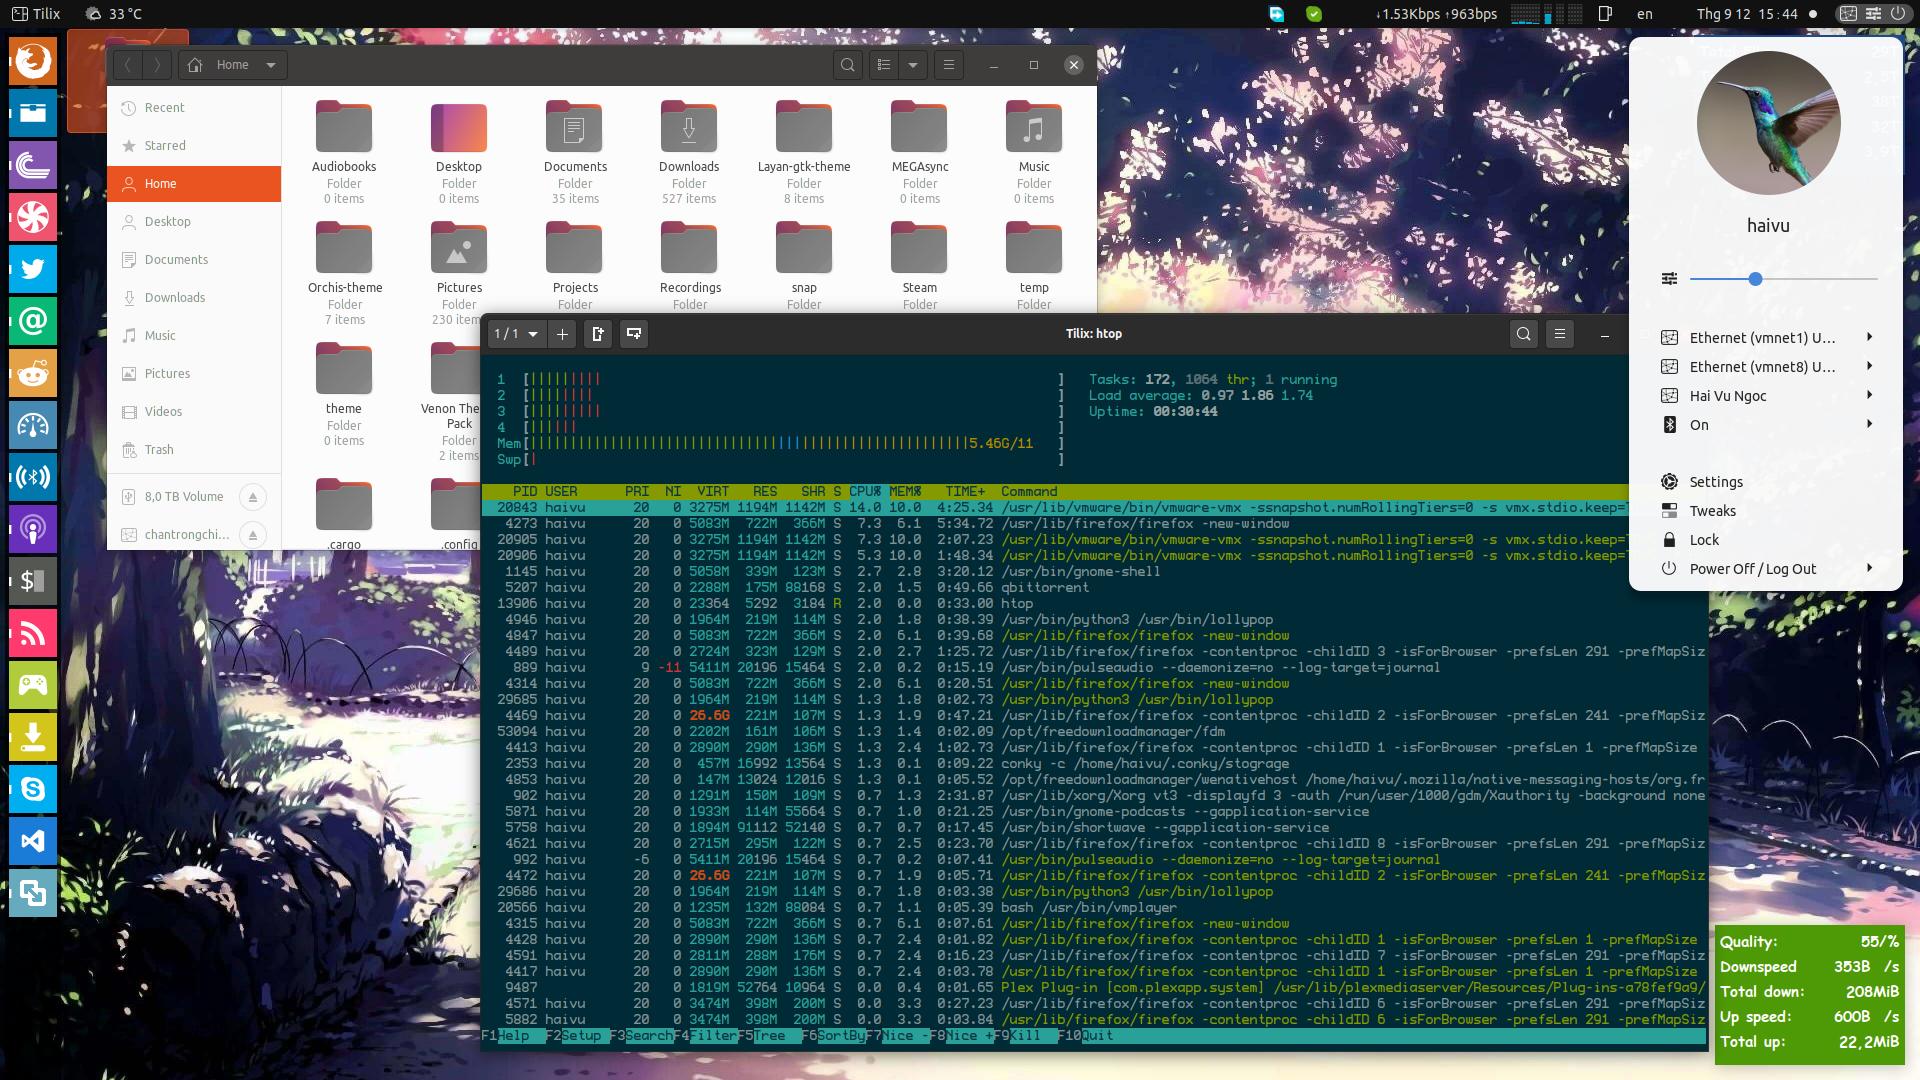
Task: Select the MEGAsync folder
Action: click(920, 150)
